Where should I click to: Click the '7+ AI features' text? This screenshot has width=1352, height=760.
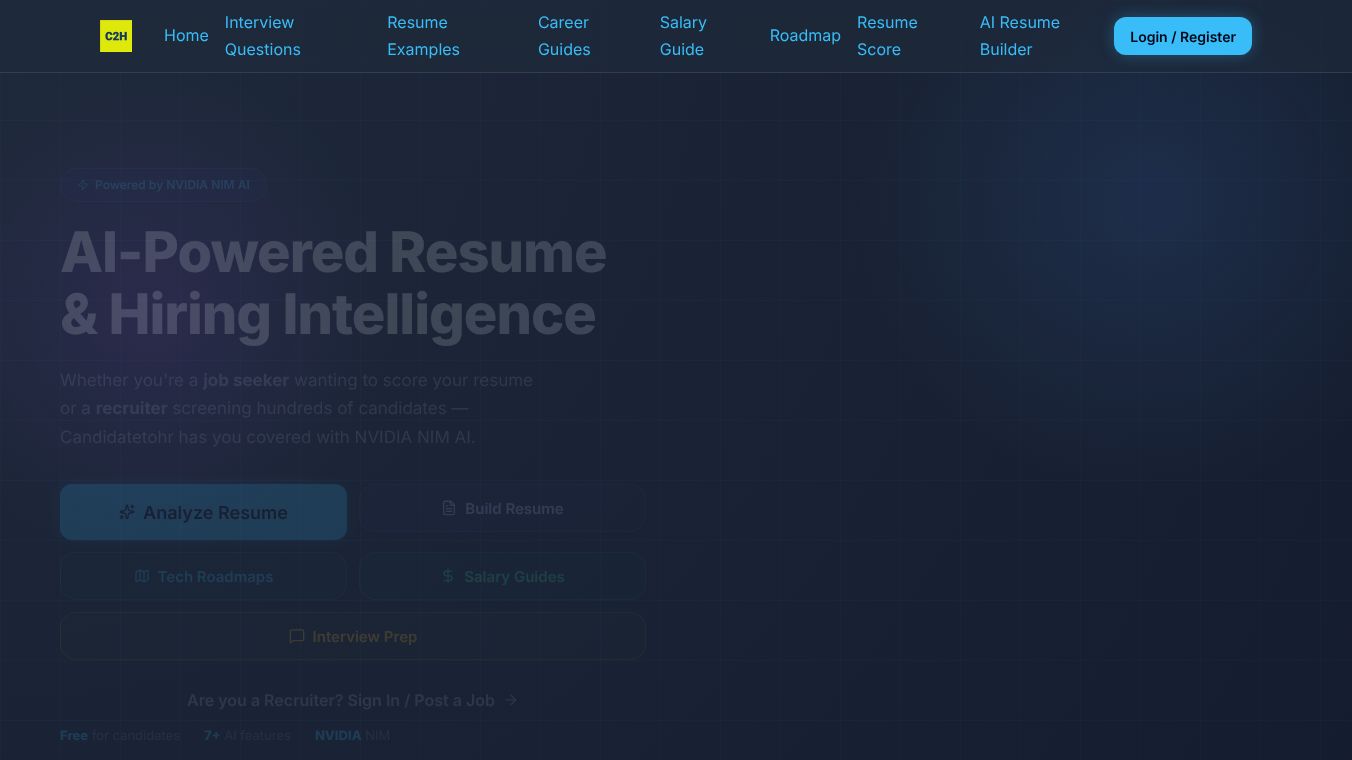coord(247,735)
